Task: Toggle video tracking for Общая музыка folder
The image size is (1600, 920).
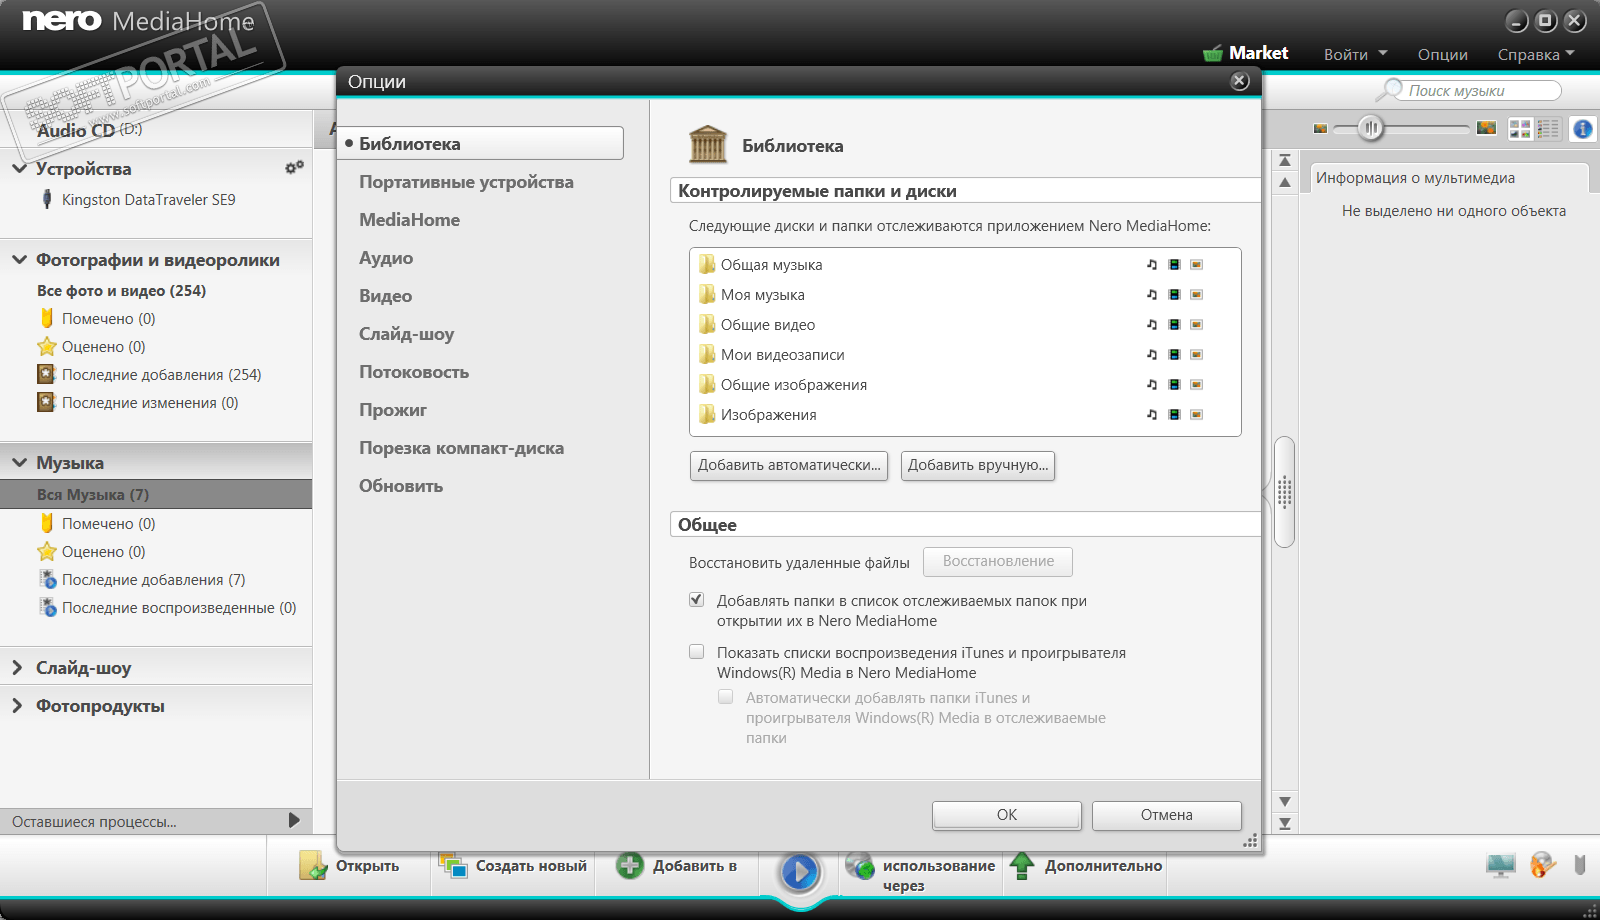Action: tap(1174, 265)
